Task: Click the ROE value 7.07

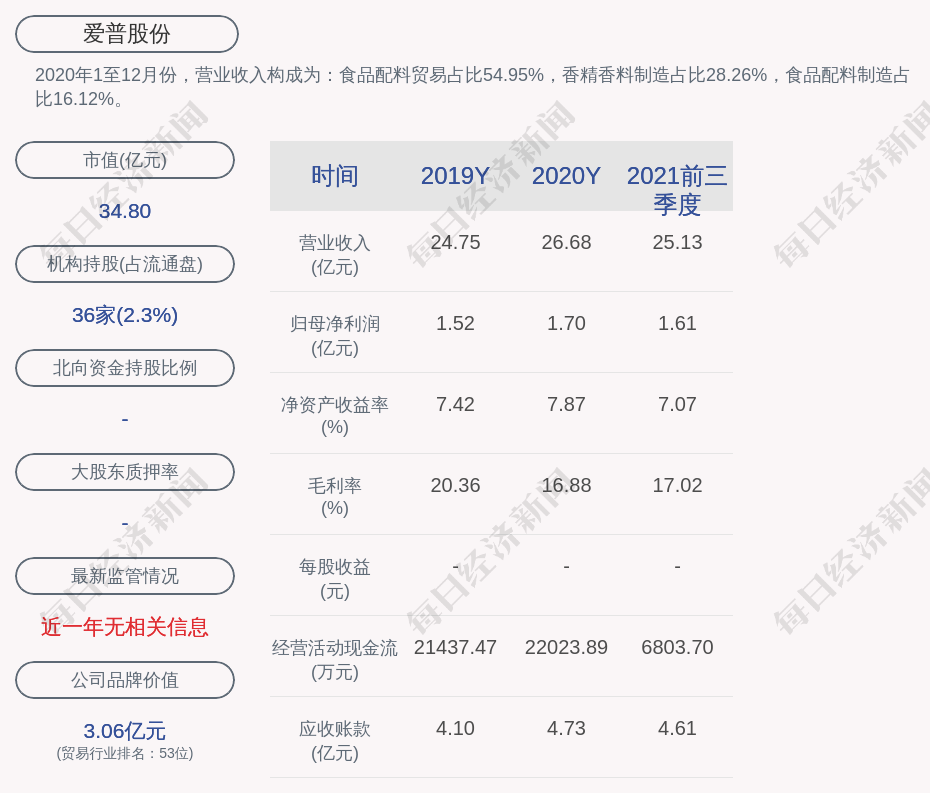Action: (x=677, y=405)
